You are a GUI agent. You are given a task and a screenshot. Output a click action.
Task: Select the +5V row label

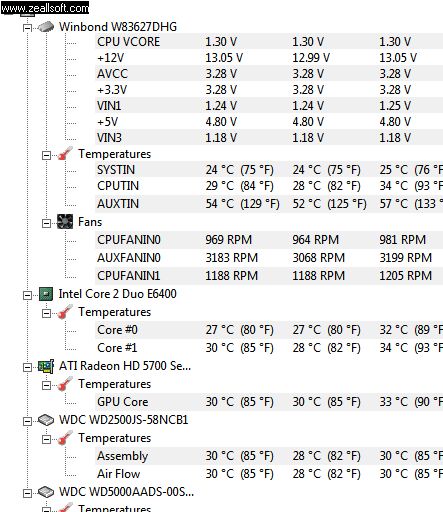pos(107,122)
